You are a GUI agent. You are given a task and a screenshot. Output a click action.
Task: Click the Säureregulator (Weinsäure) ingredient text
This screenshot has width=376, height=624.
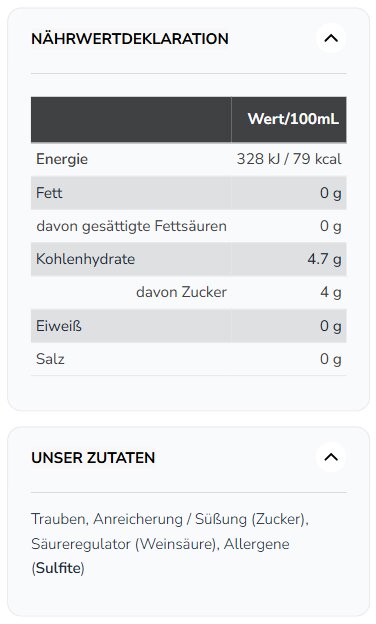(x=125, y=544)
